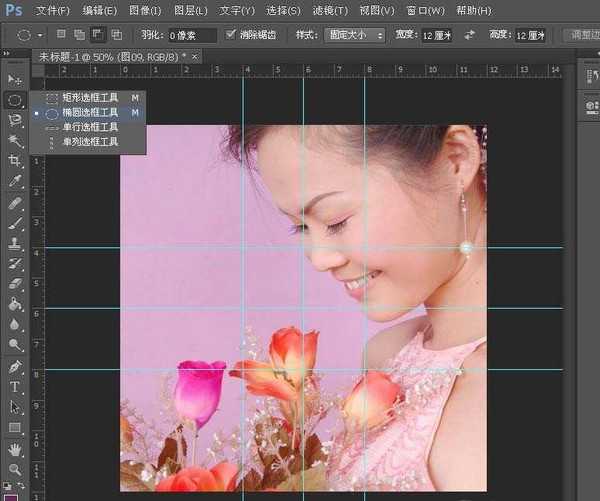Select the Eyedropper tool
Image resolution: width=600 pixels, height=501 pixels.
(x=14, y=182)
